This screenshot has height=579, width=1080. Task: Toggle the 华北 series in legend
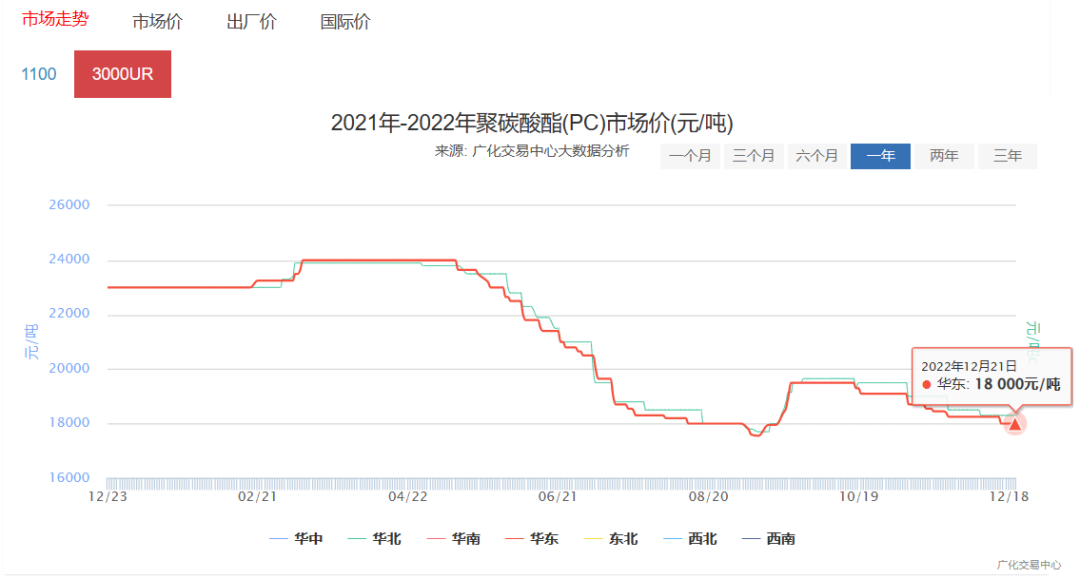(375, 539)
